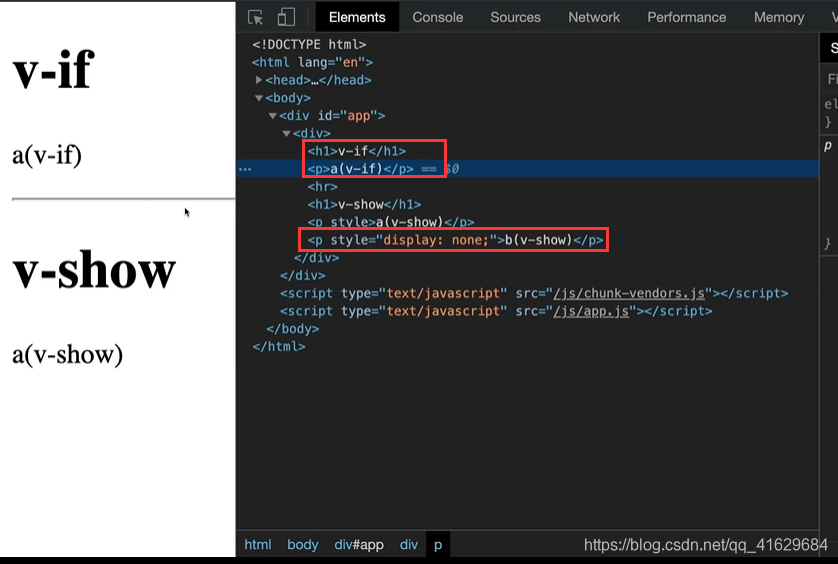This screenshot has height=564, width=838.
Task: Activate the inspect element picker icon
Action: [255, 17]
